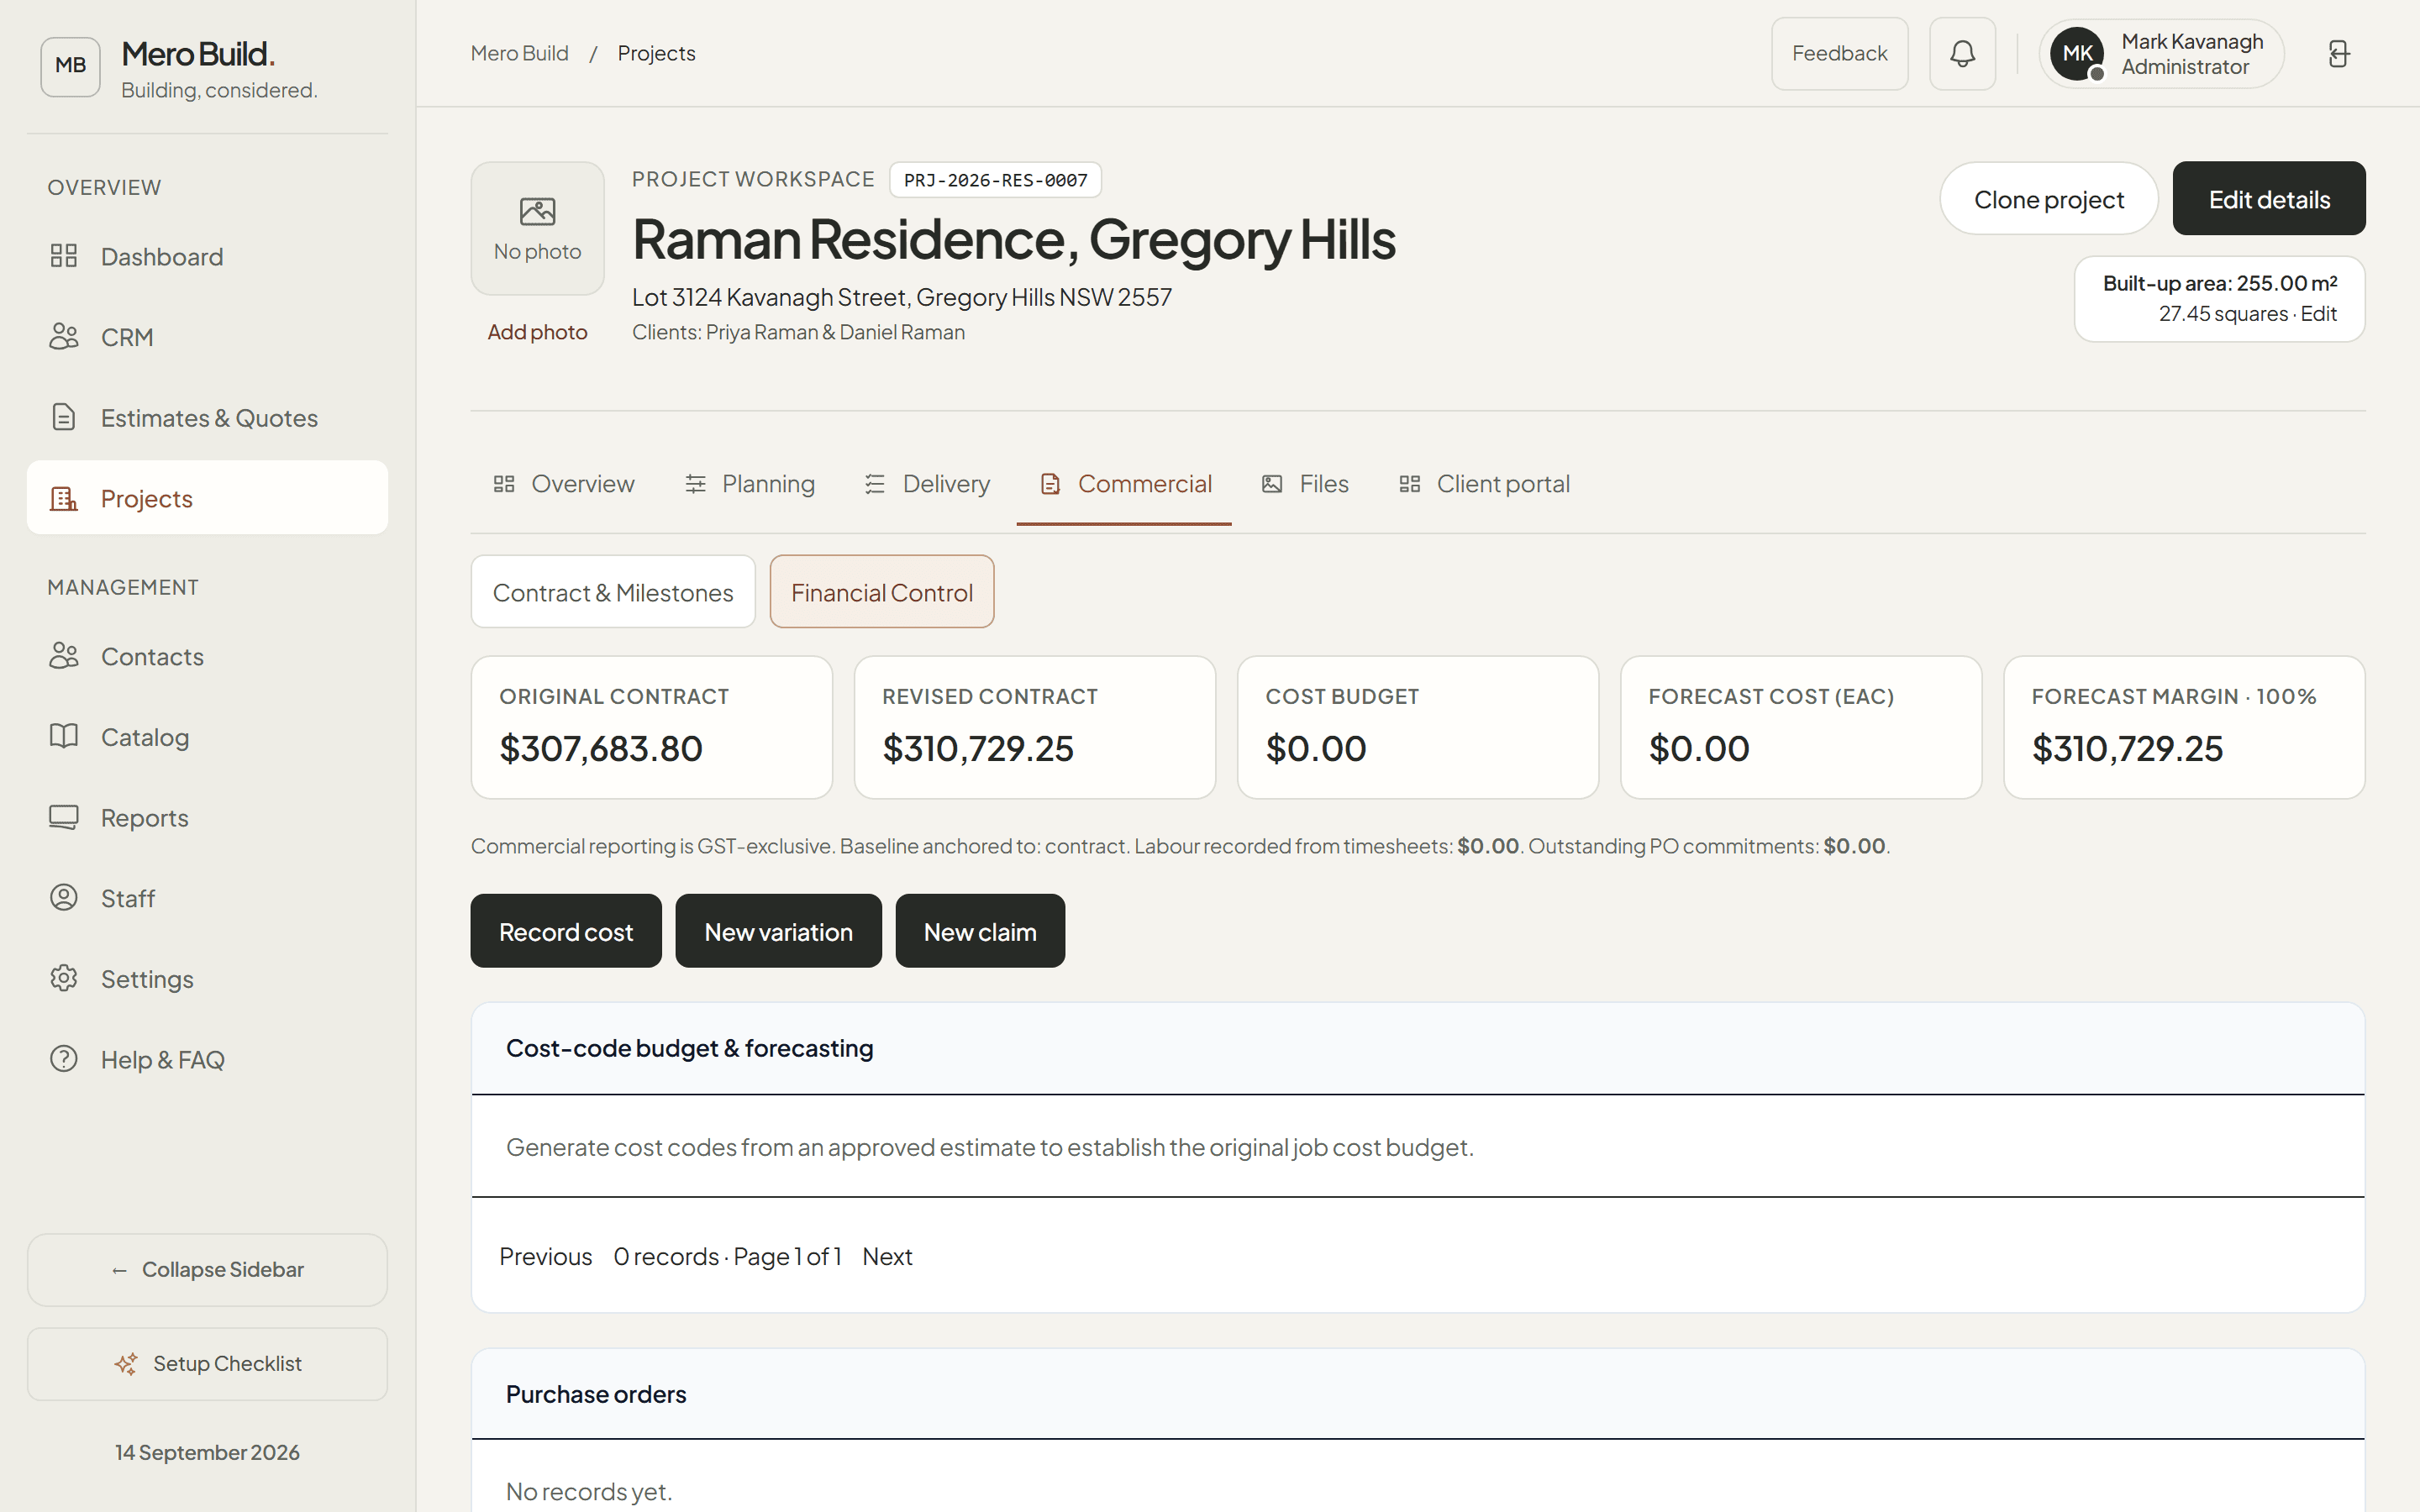The height and width of the screenshot is (1512, 2420).
Task: Click the Mero Build breadcrumb link
Action: click(520, 54)
